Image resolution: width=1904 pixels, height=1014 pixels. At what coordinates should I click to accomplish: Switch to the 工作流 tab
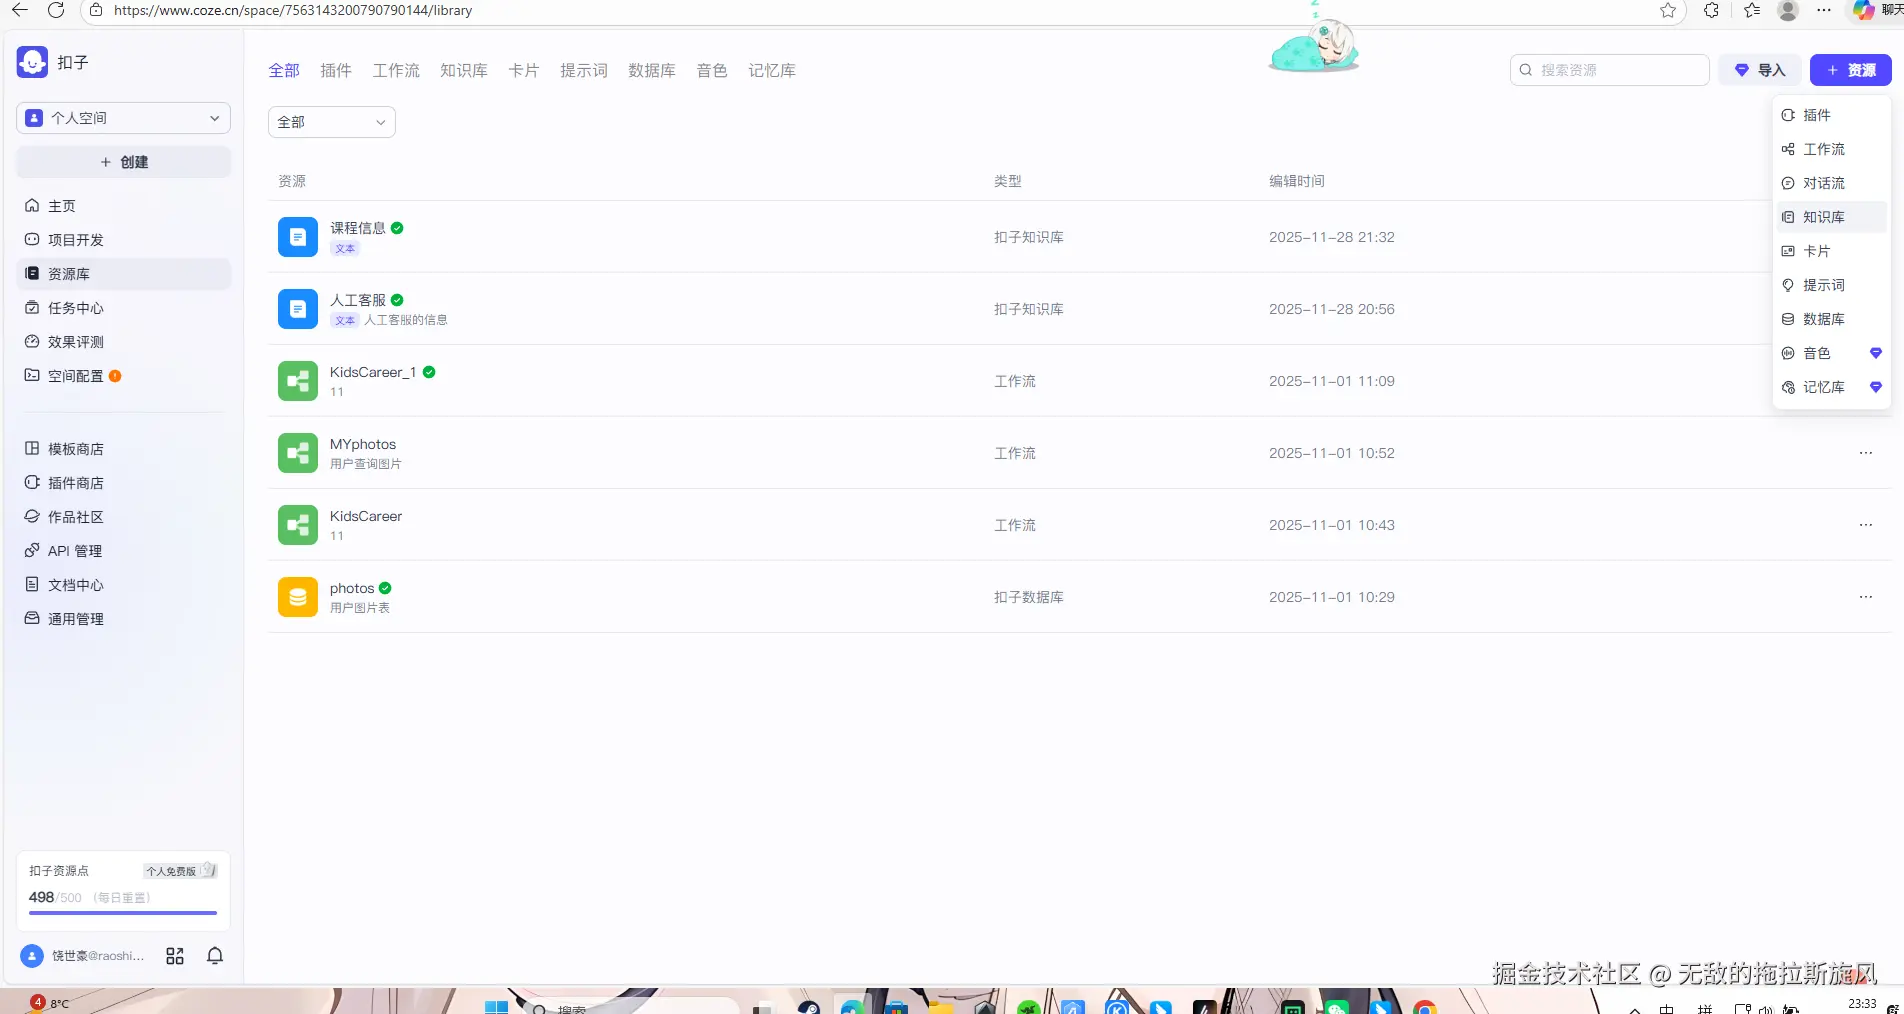tap(396, 70)
